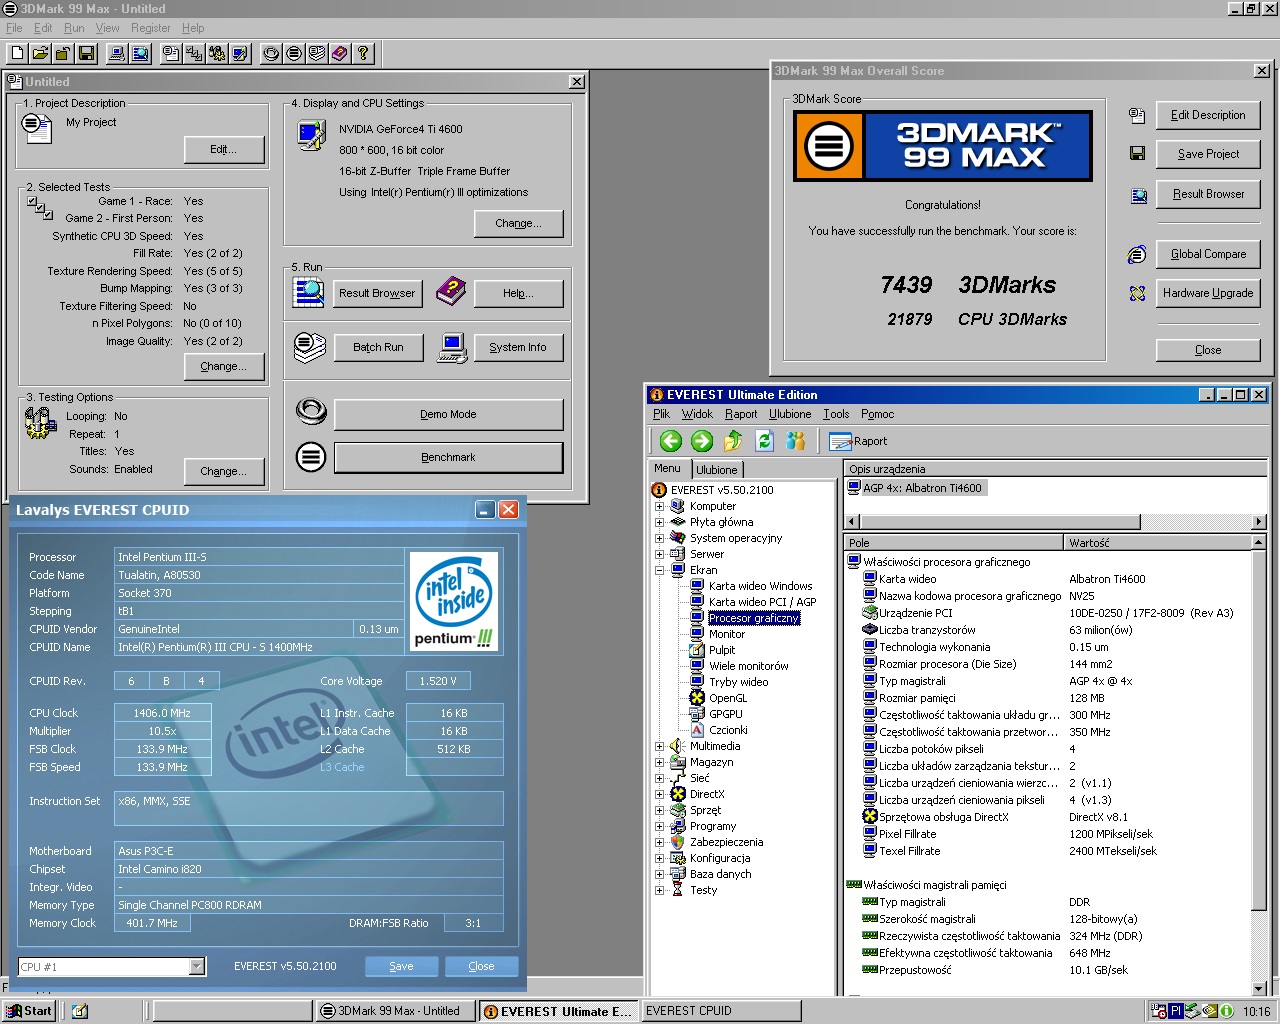Screen dimensions: 1280x1024
Task: Click the Edit... button in Project Description
Action: [224, 149]
